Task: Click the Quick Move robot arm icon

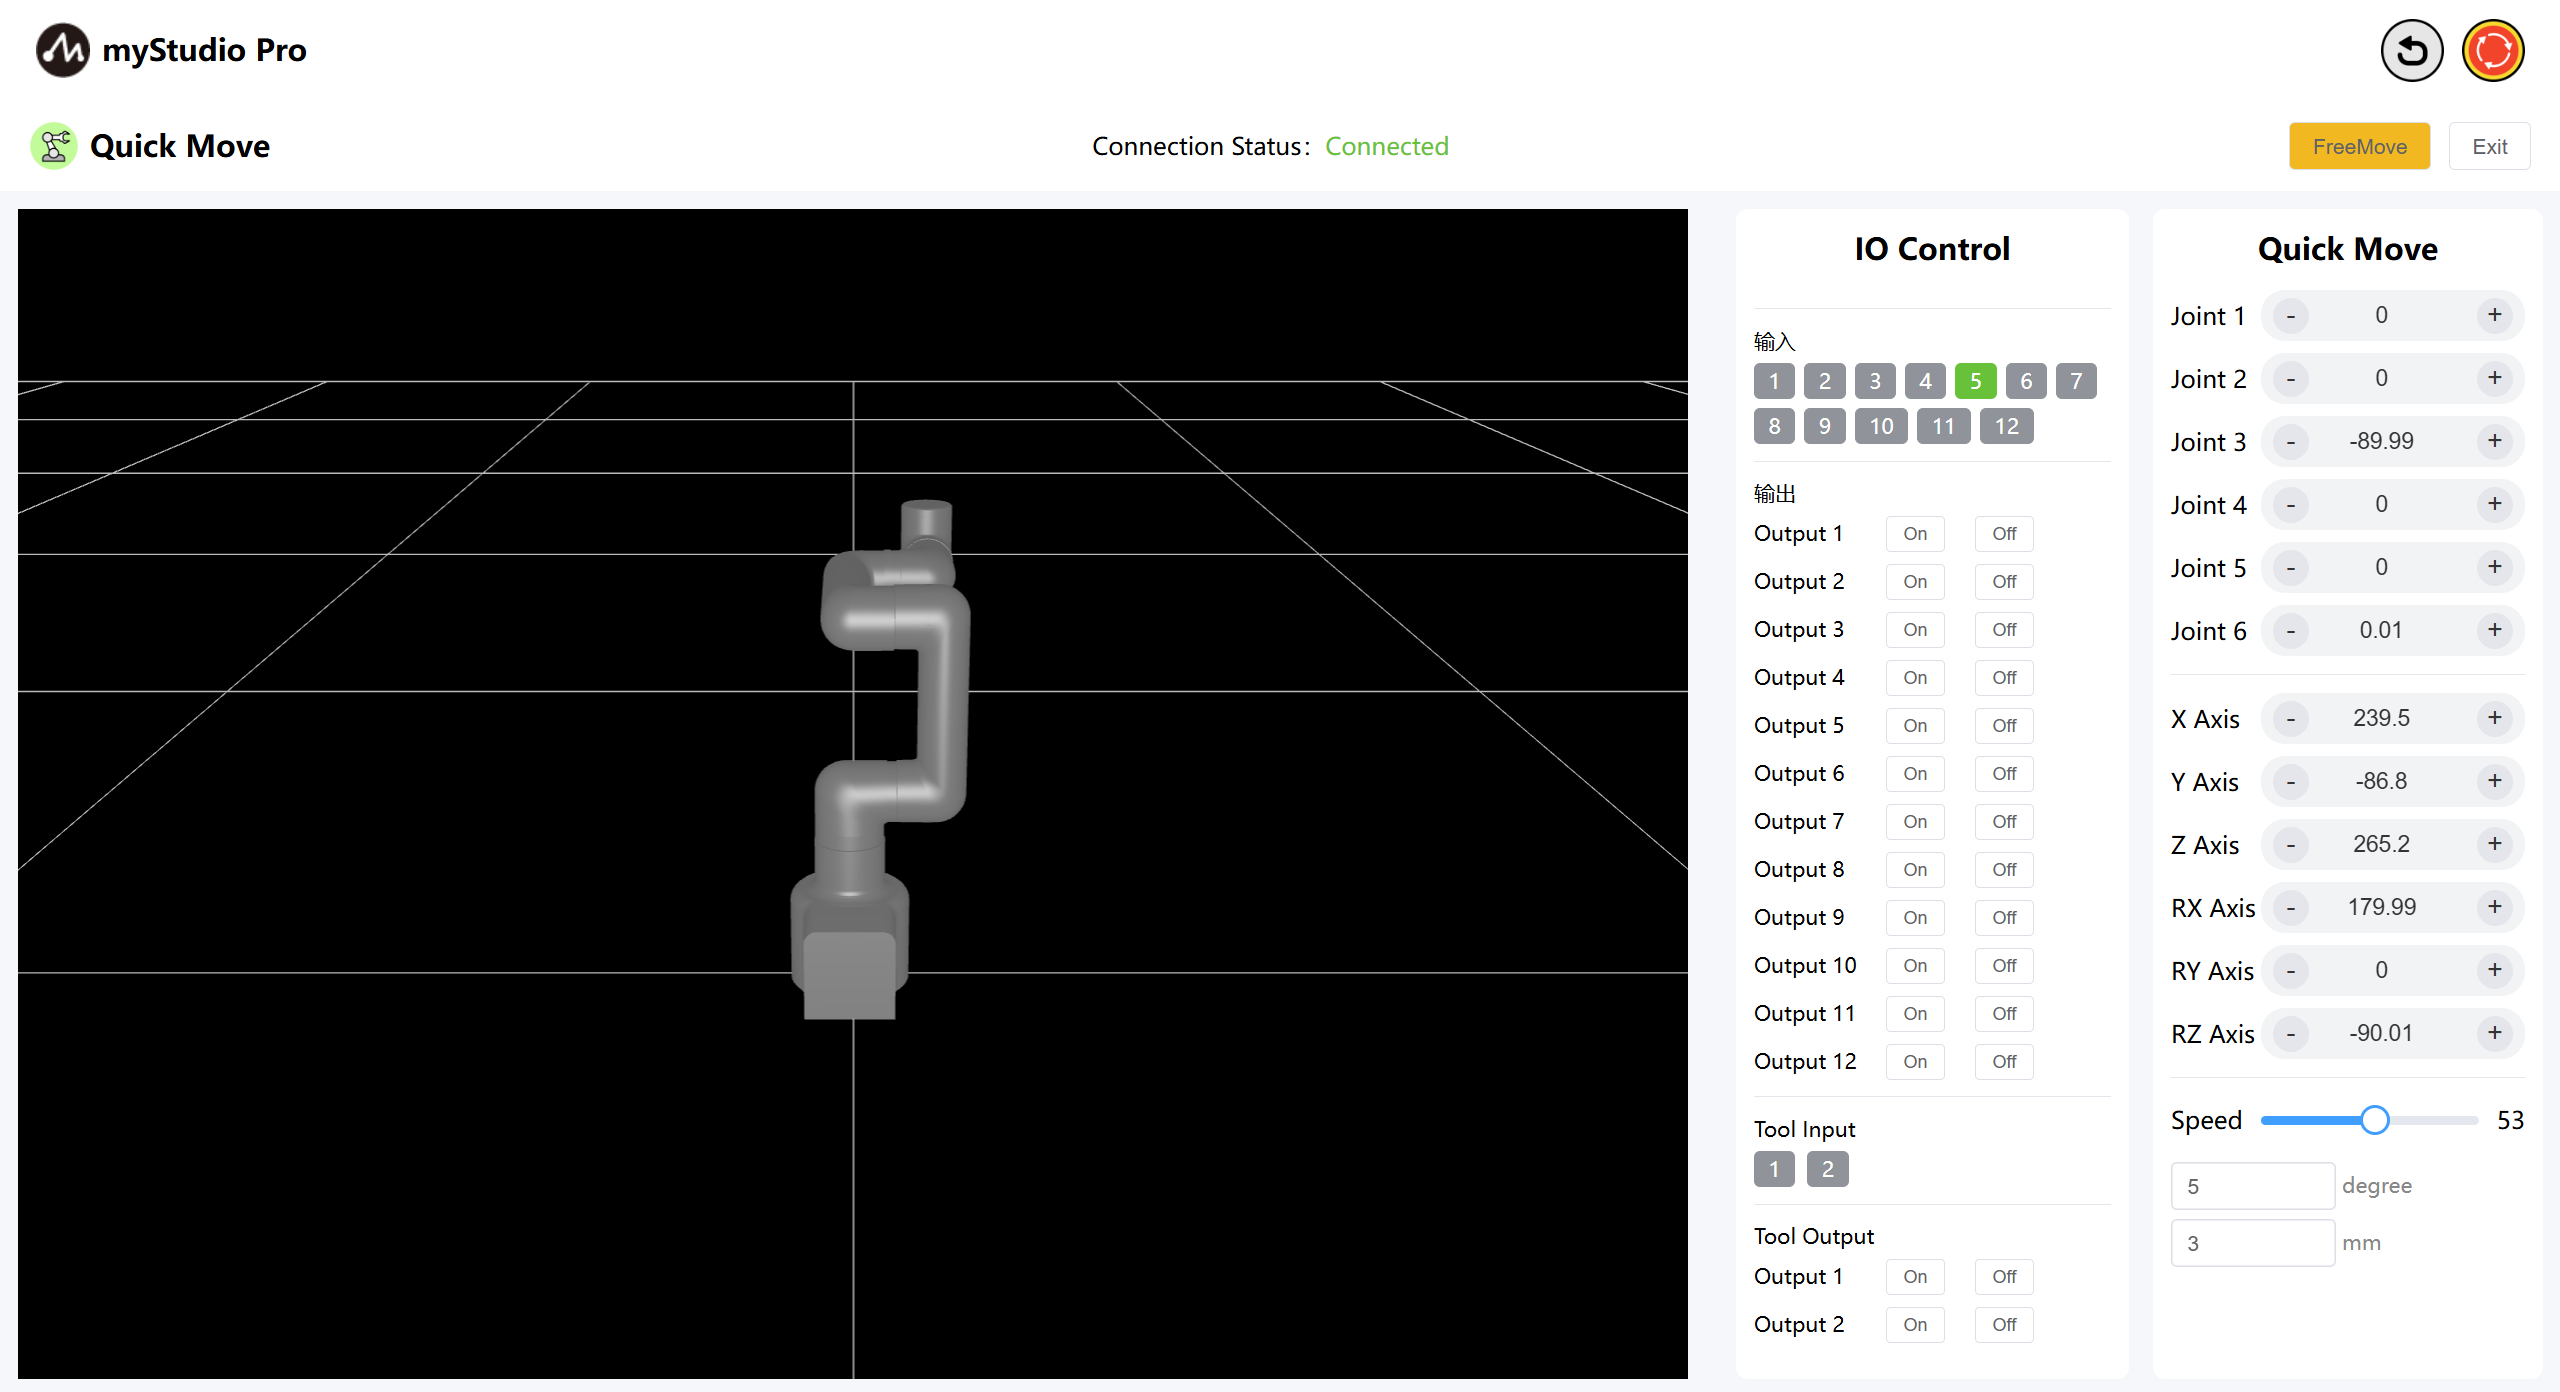Action: (x=54, y=146)
